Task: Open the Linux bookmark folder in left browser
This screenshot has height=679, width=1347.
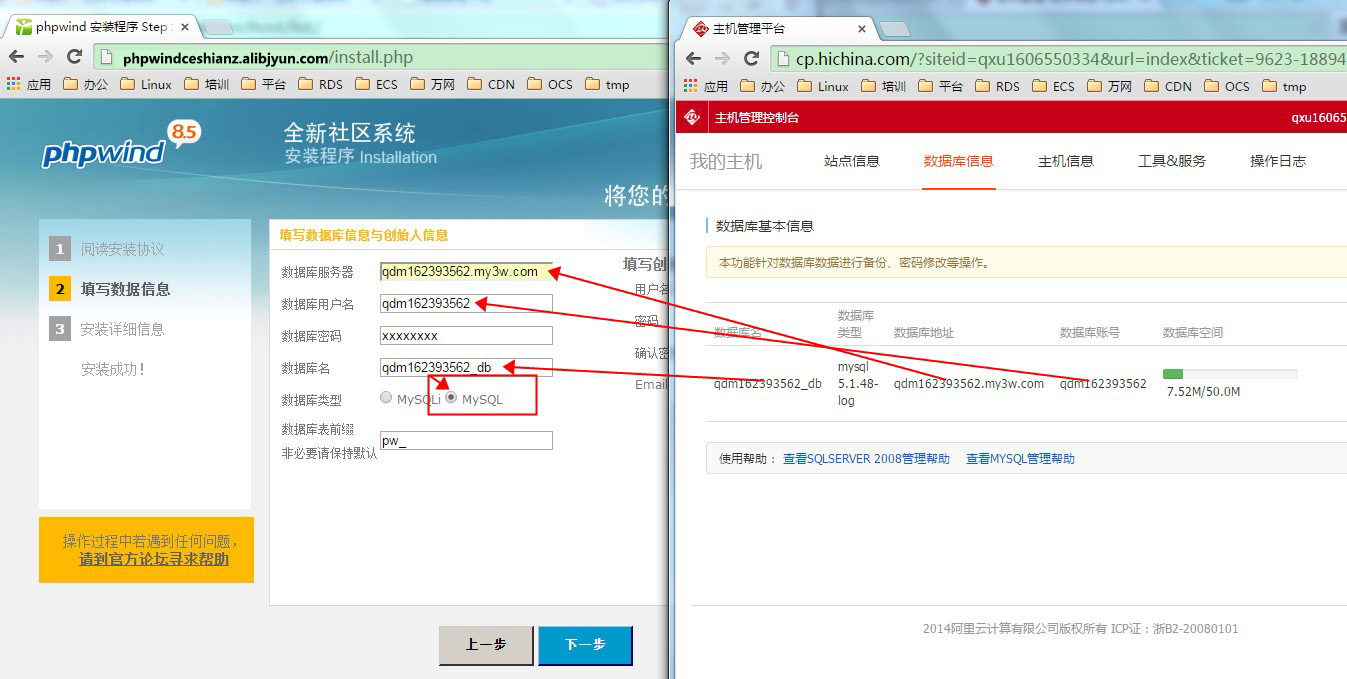Action: point(146,85)
